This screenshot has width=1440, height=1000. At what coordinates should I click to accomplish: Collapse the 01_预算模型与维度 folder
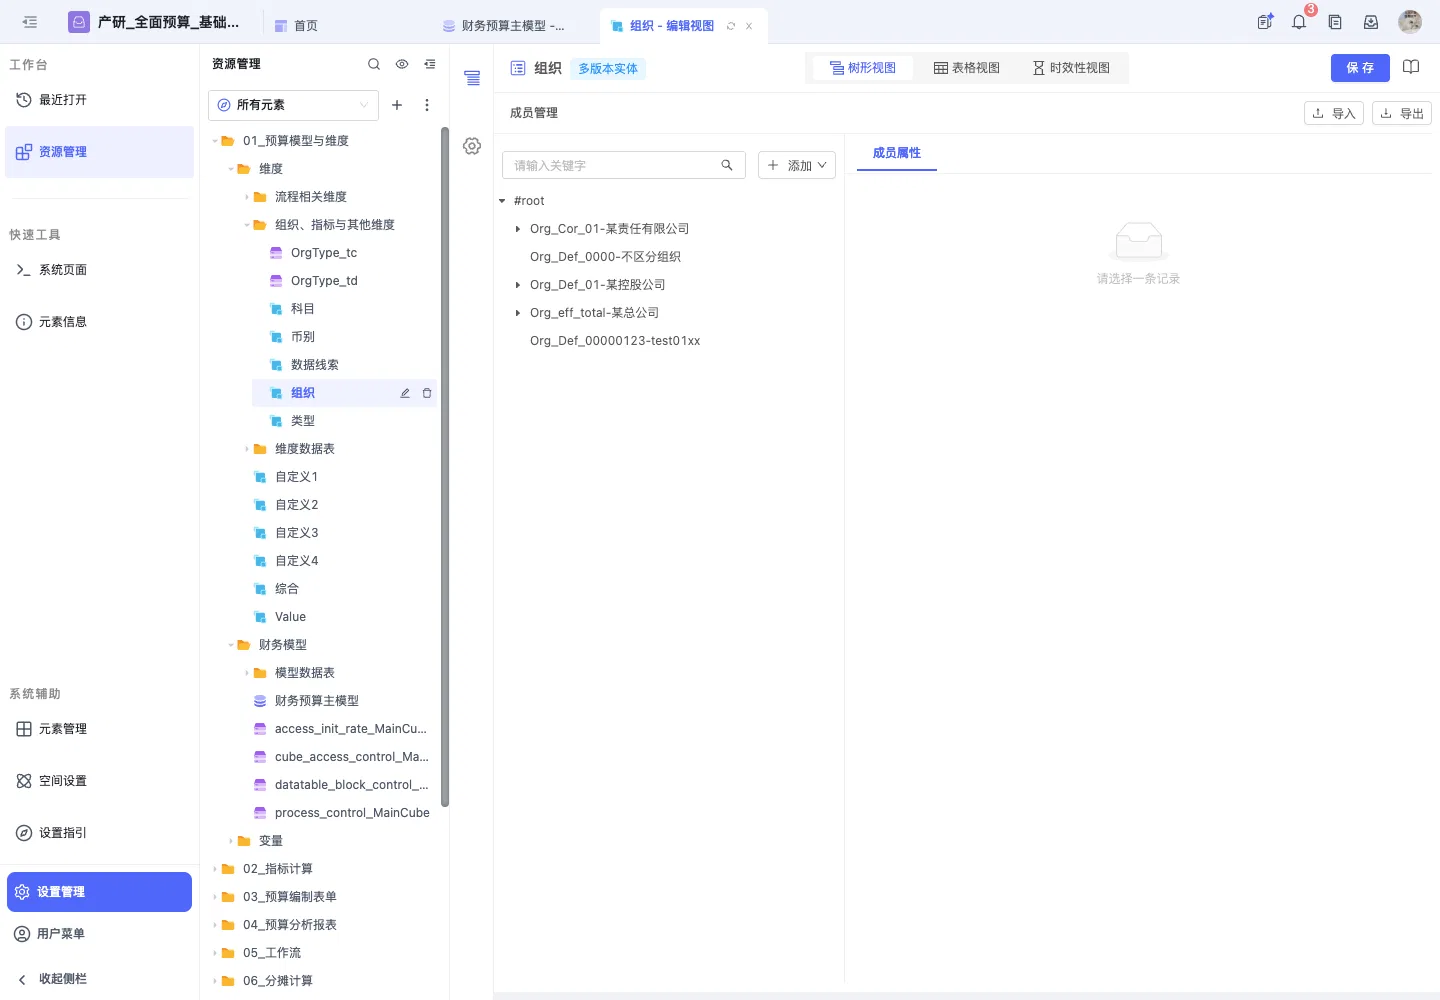pos(215,141)
